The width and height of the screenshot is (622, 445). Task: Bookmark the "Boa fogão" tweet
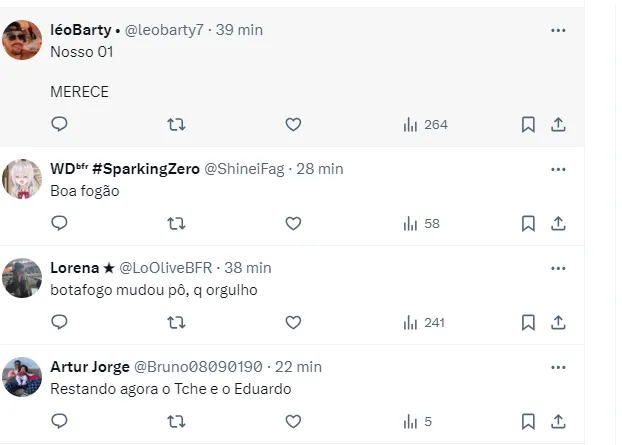tap(528, 223)
